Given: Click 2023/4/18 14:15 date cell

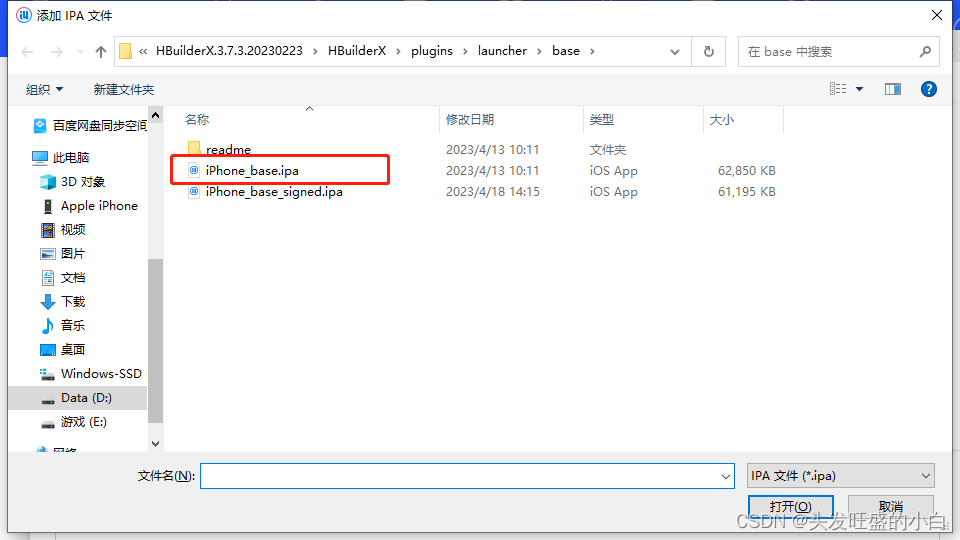Looking at the screenshot, I should tap(493, 192).
